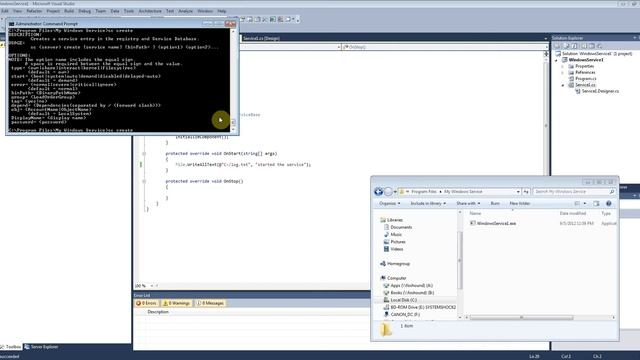Click the Search My Windows Service box
Screen dimensions: 640x360
point(574,191)
